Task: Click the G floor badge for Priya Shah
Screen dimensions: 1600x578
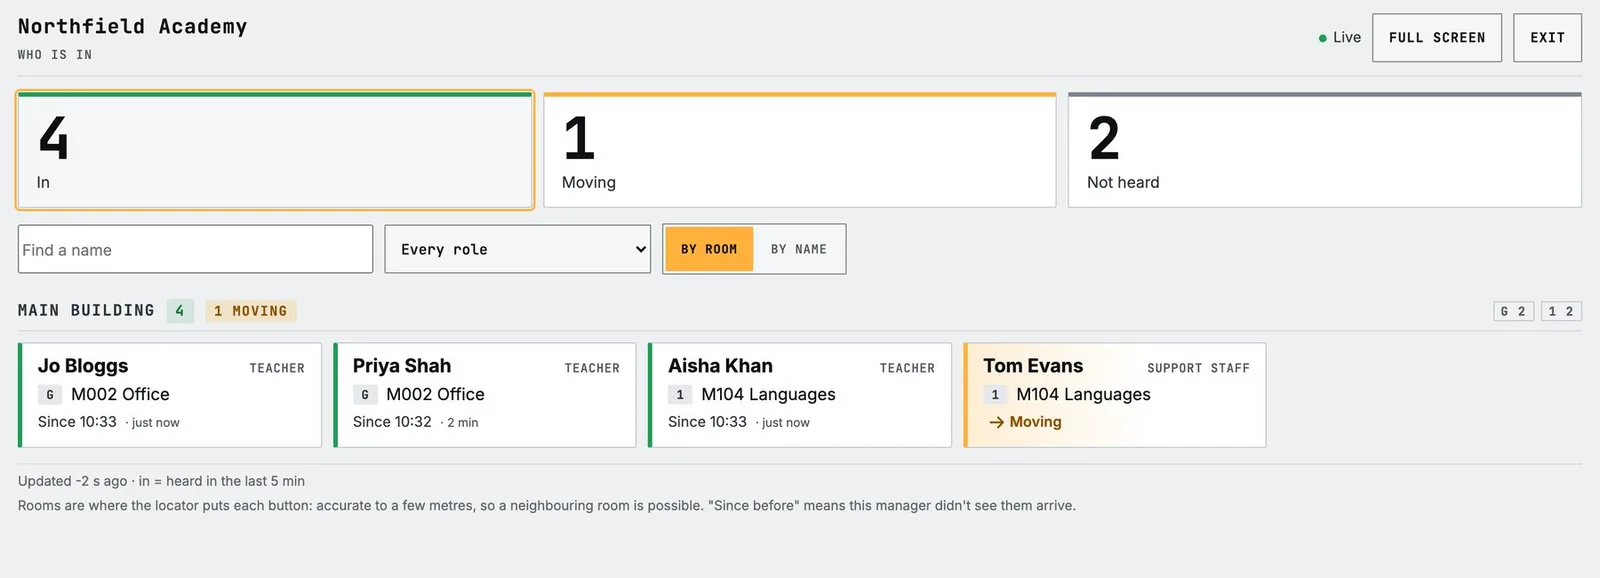Action: tap(365, 395)
